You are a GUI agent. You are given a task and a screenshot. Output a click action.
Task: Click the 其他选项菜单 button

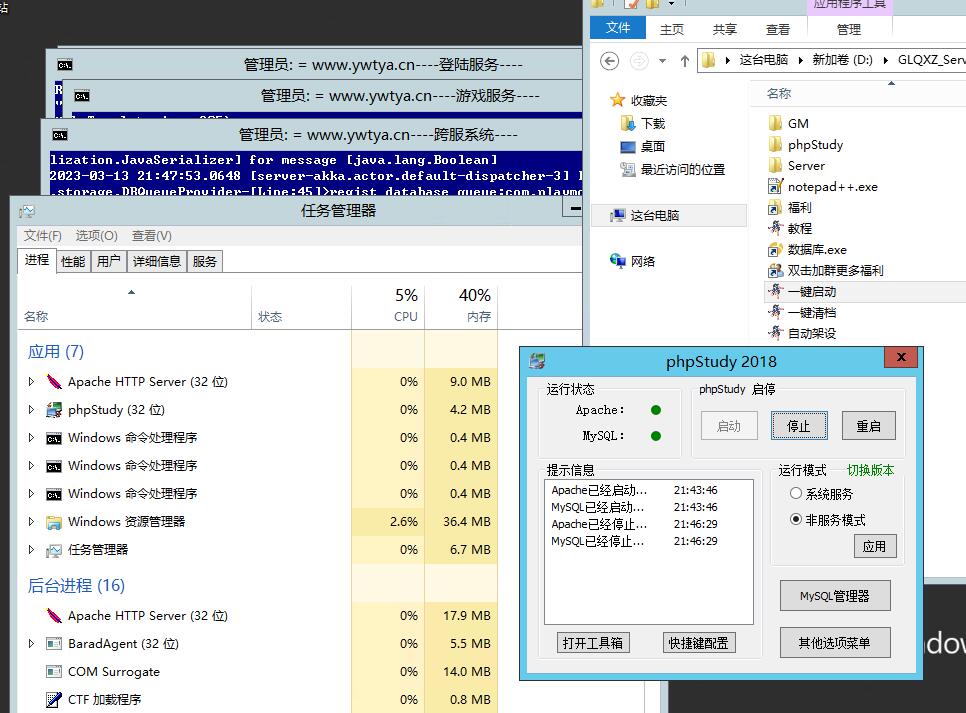point(835,643)
